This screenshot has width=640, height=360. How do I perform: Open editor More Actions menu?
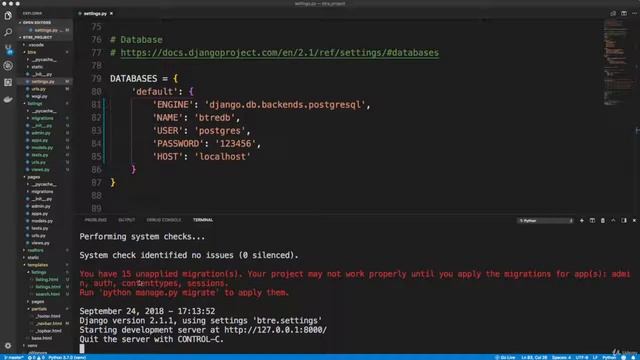(x=635, y=13)
